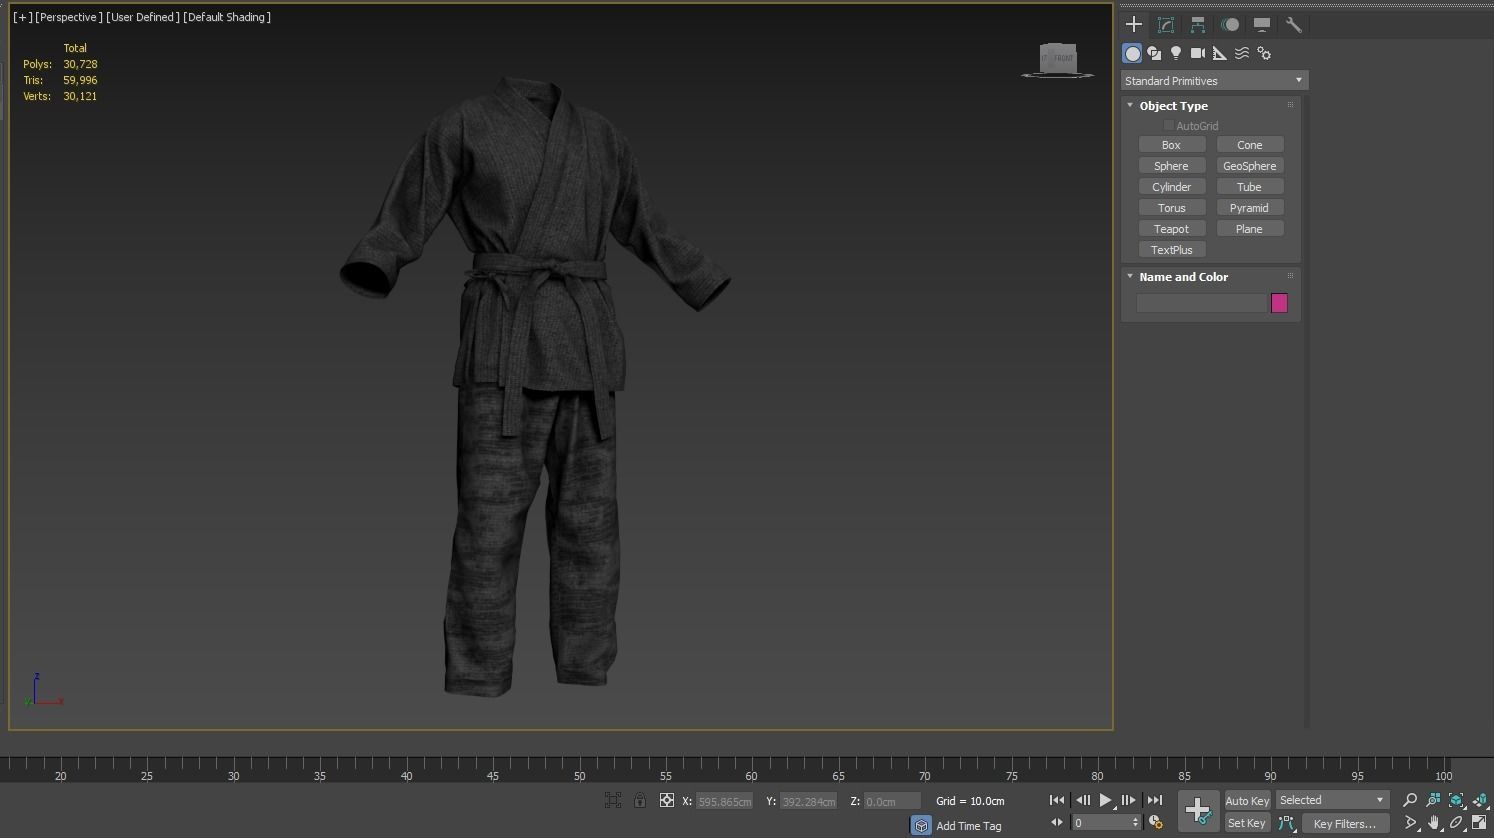Select the Space Warps category icon
The image size is (1494, 838).
pyautogui.click(x=1242, y=53)
